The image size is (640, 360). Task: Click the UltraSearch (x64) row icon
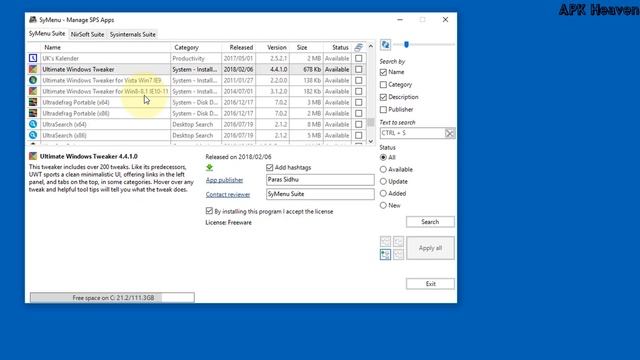(33, 124)
